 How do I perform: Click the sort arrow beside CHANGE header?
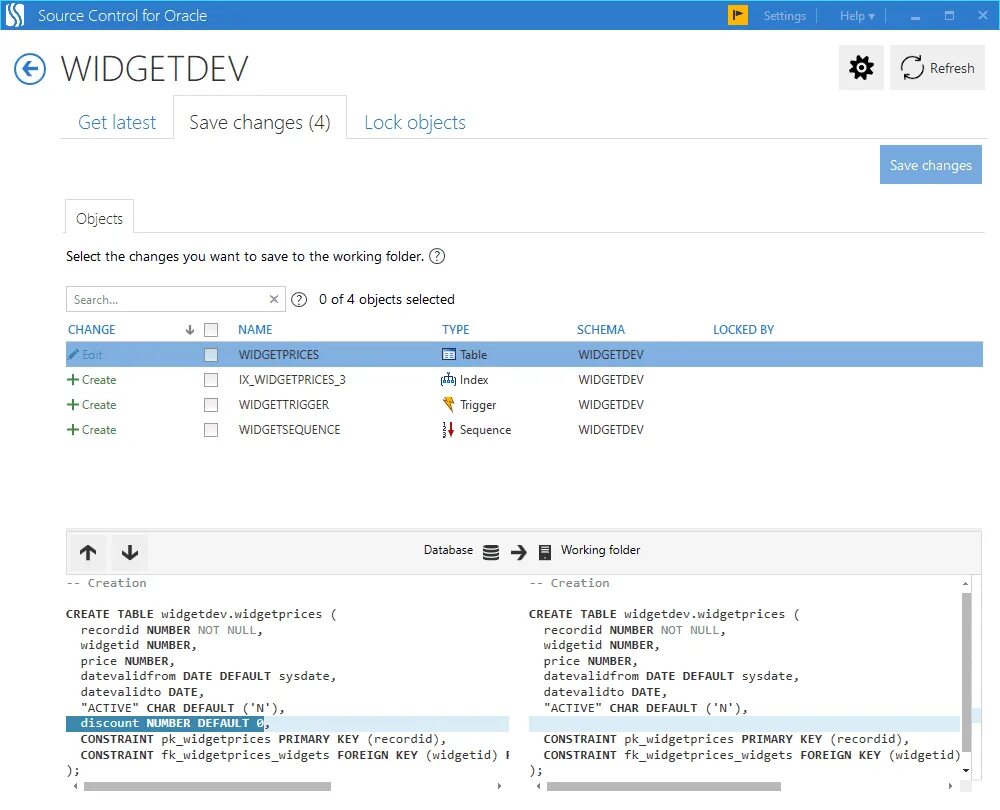(x=189, y=330)
